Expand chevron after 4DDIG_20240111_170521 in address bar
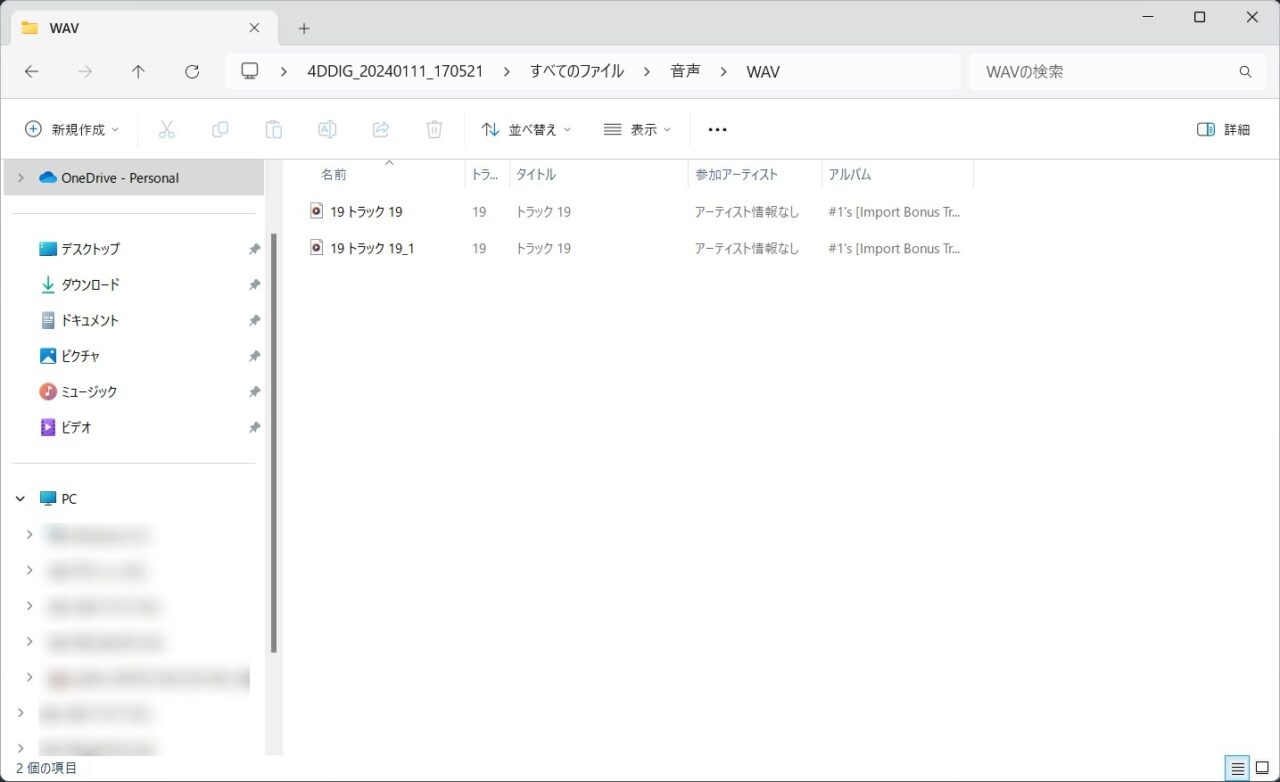Screen dimensions: 1280x782 coord(507,72)
